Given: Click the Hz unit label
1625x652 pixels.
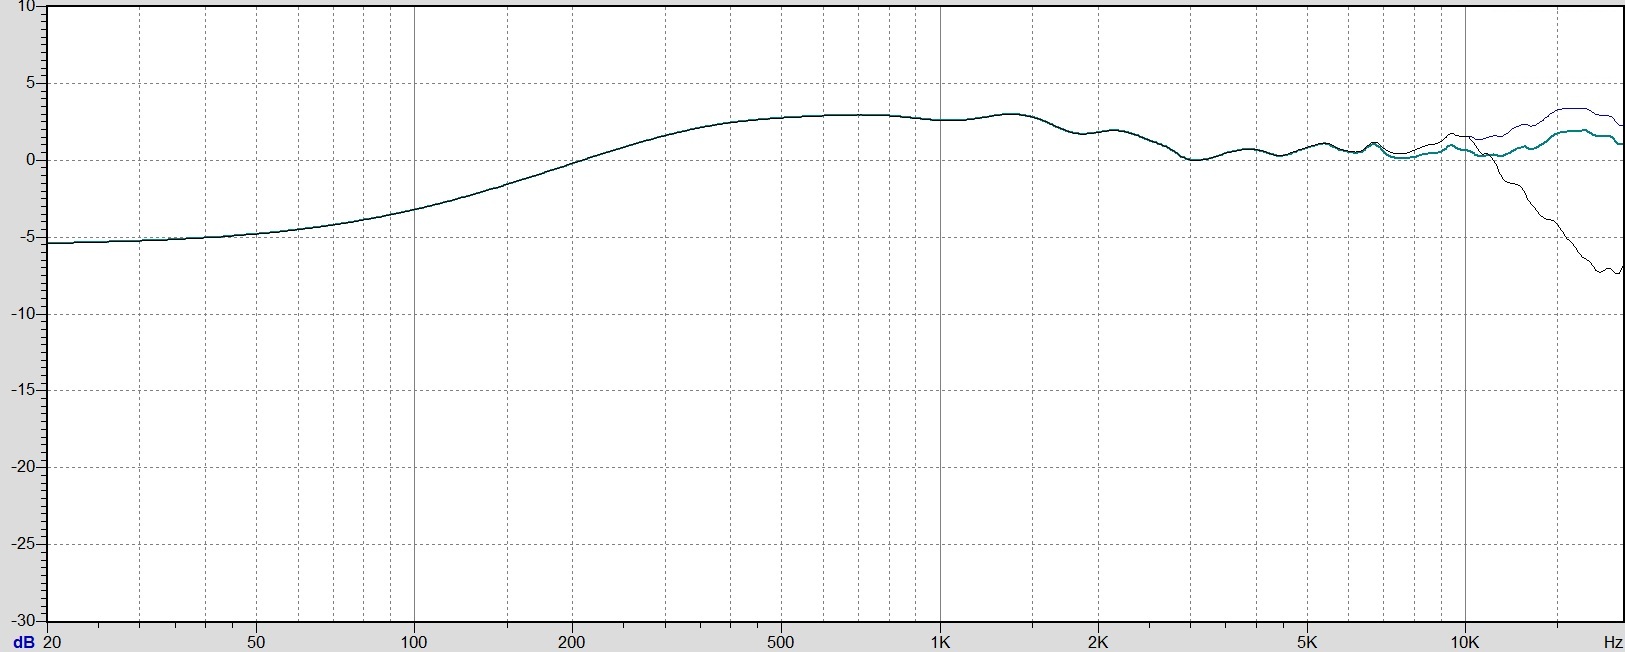Looking at the screenshot, I should point(1612,642).
